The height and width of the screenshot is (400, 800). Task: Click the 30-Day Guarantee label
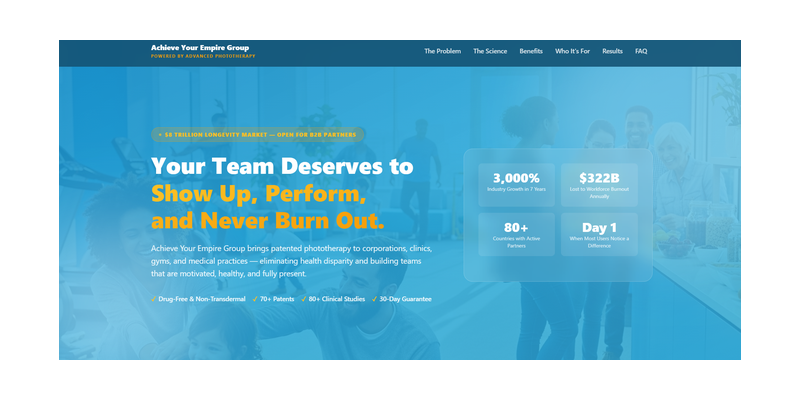tap(406, 299)
